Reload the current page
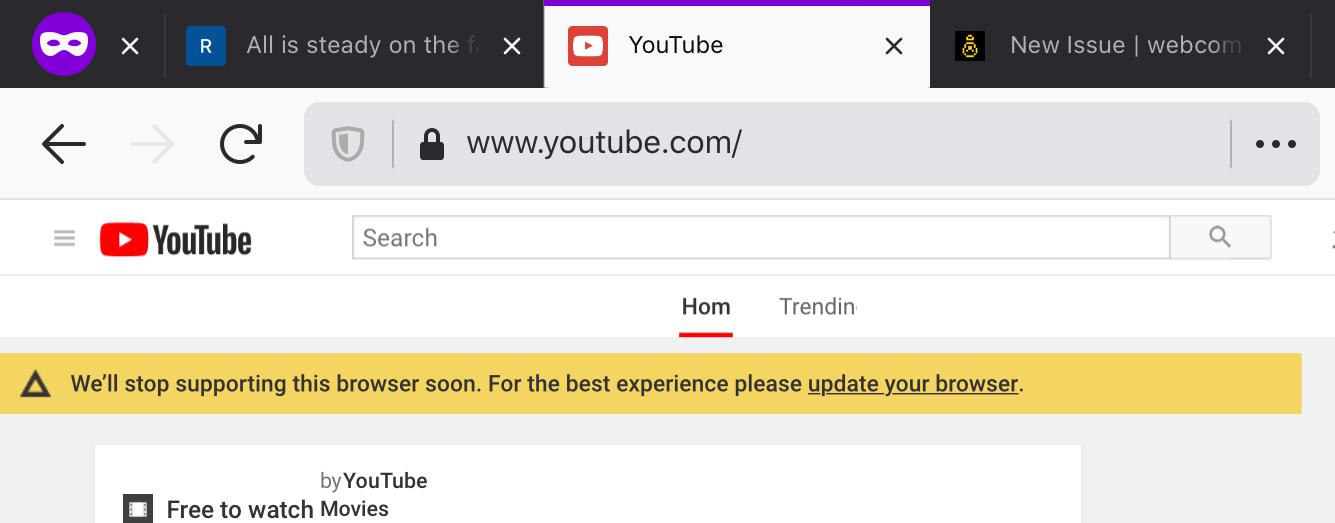This screenshot has height=523, width=1335. (x=241, y=145)
